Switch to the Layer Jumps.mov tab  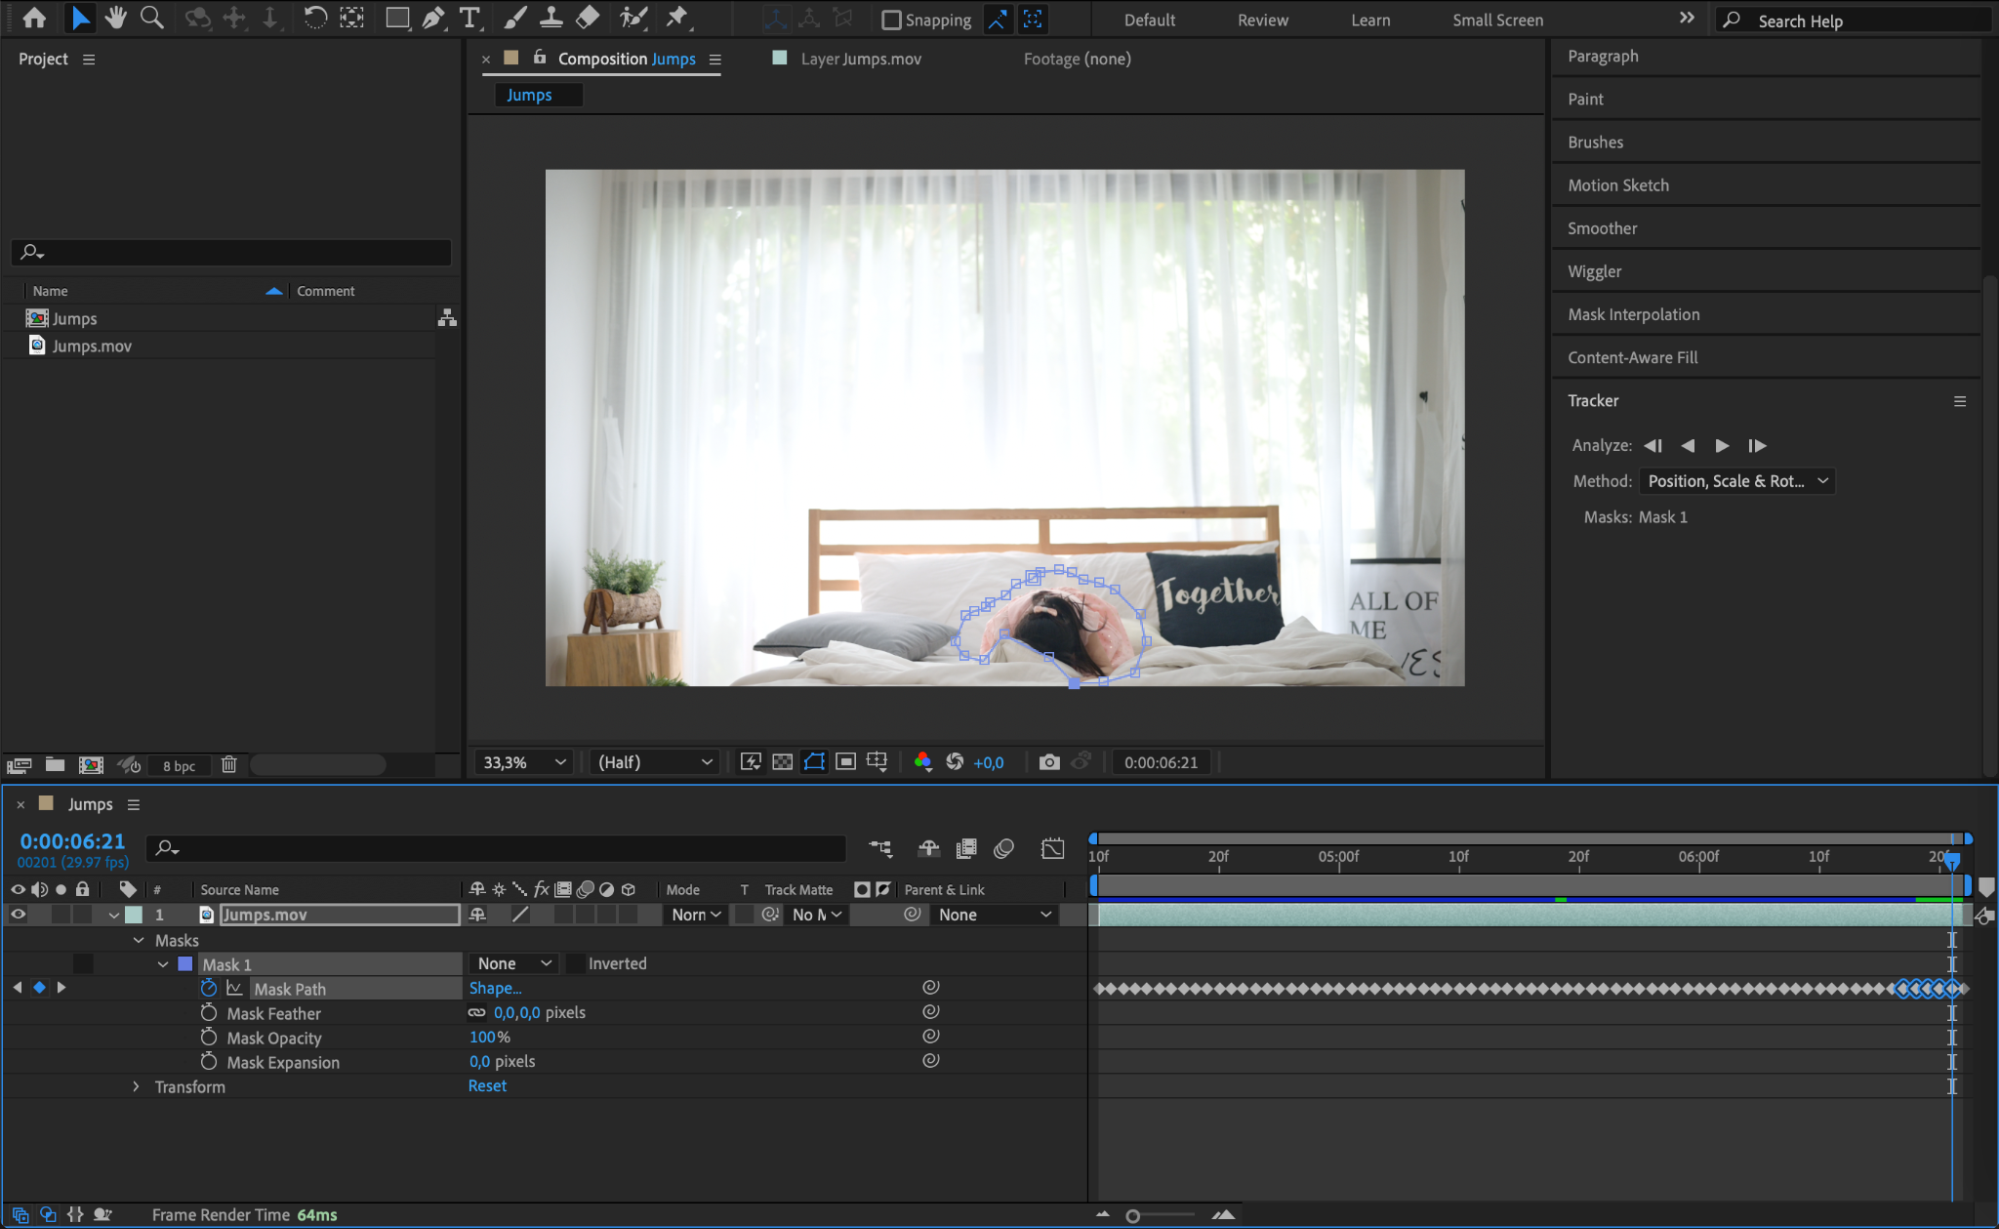click(859, 59)
